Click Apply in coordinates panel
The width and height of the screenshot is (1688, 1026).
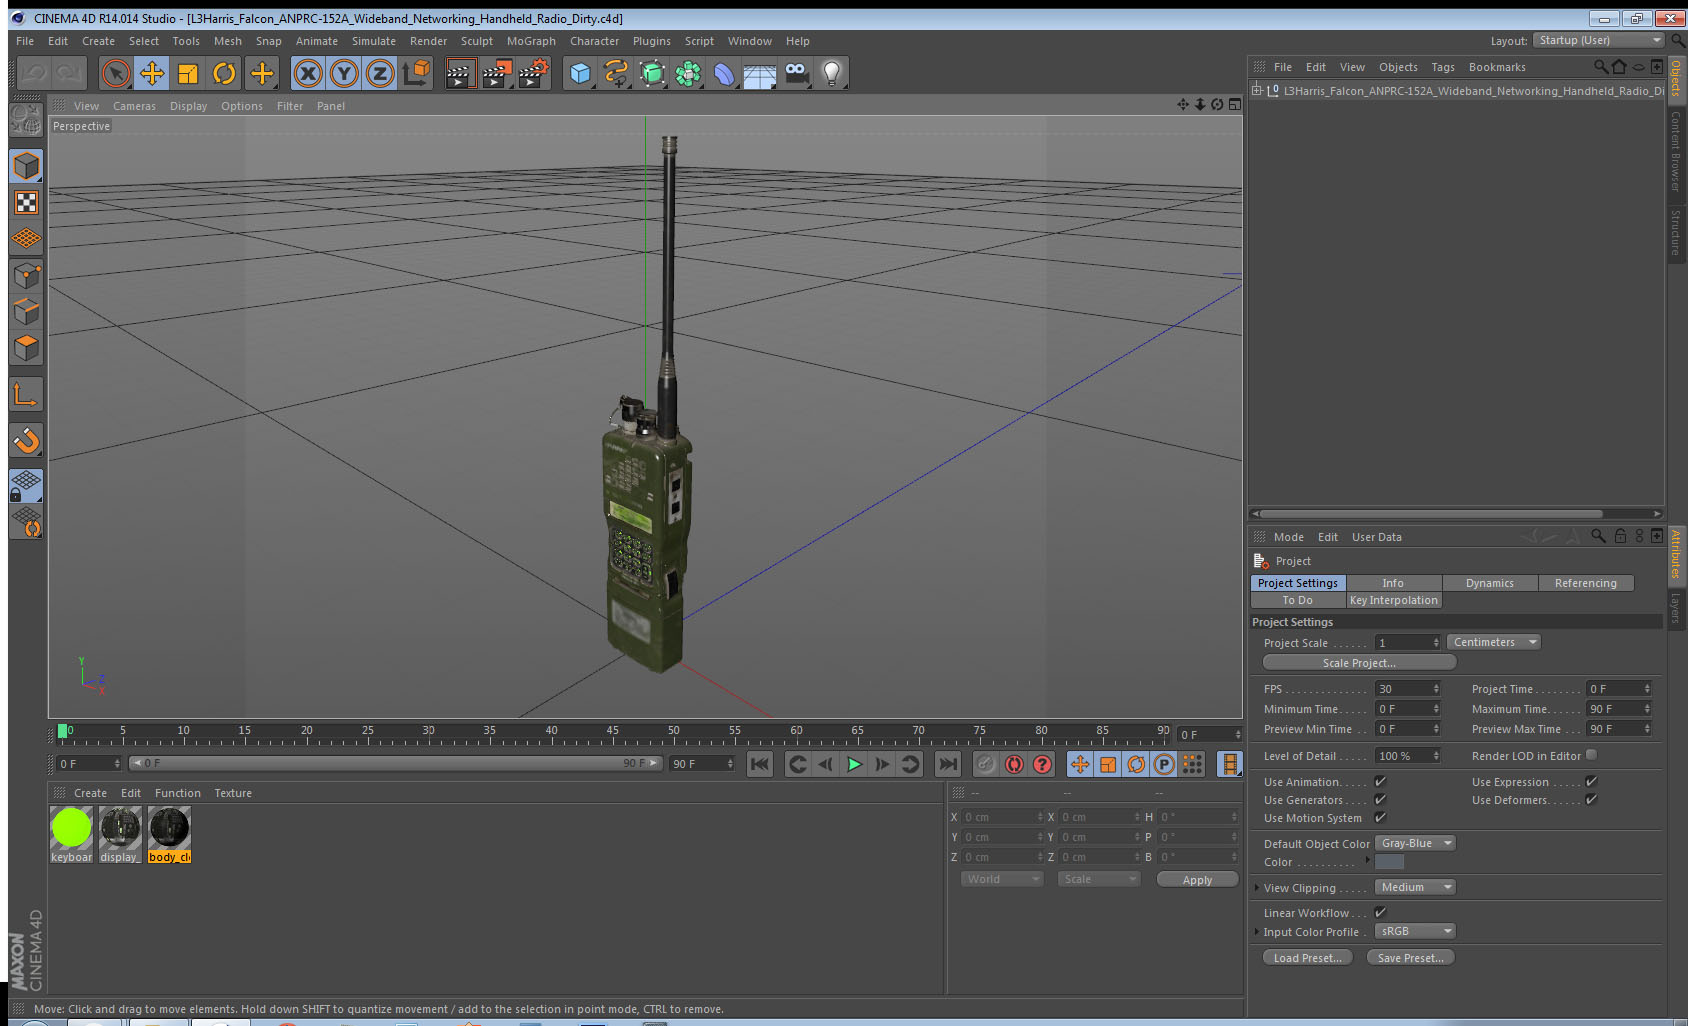[x=1197, y=880]
